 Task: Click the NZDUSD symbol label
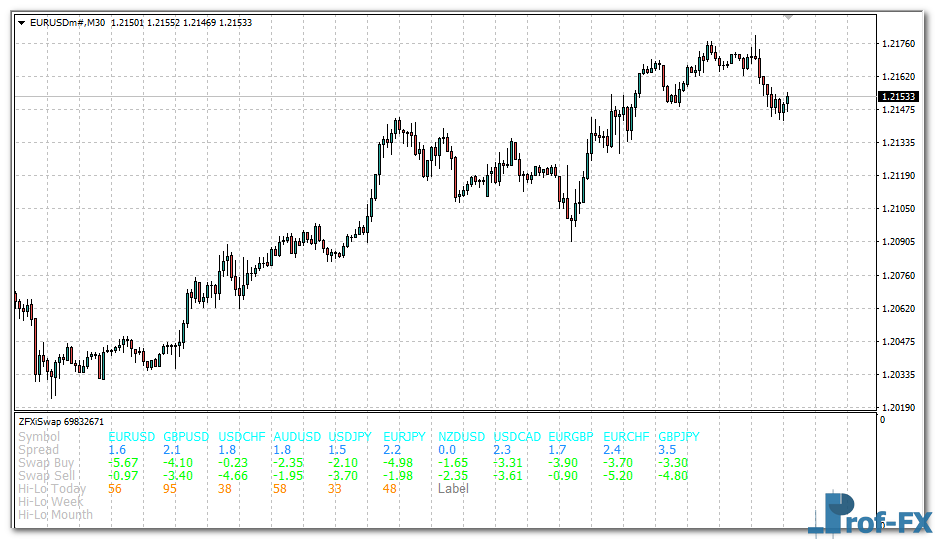[x=462, y=437]
